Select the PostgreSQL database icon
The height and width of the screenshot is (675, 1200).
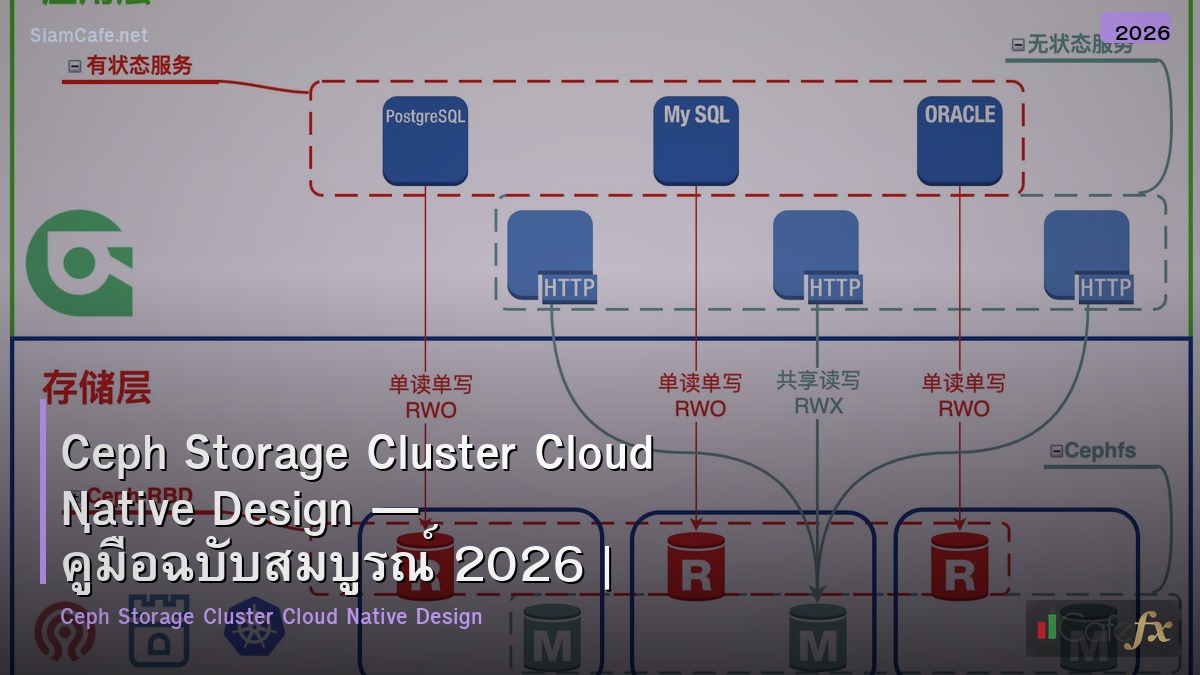[x=425, y=140]
